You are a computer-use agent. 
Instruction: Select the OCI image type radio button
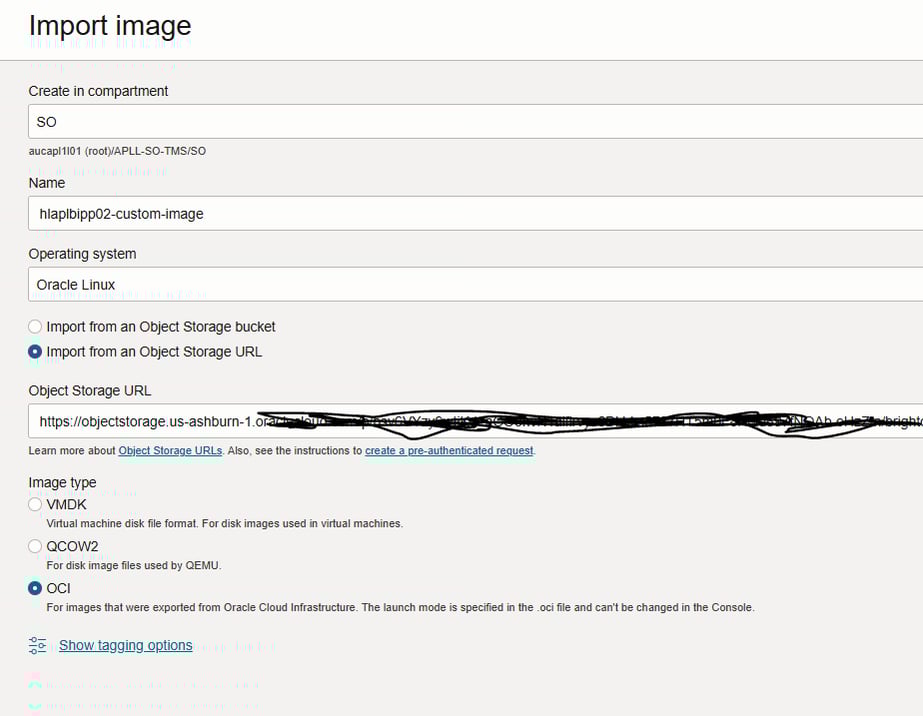36,589
